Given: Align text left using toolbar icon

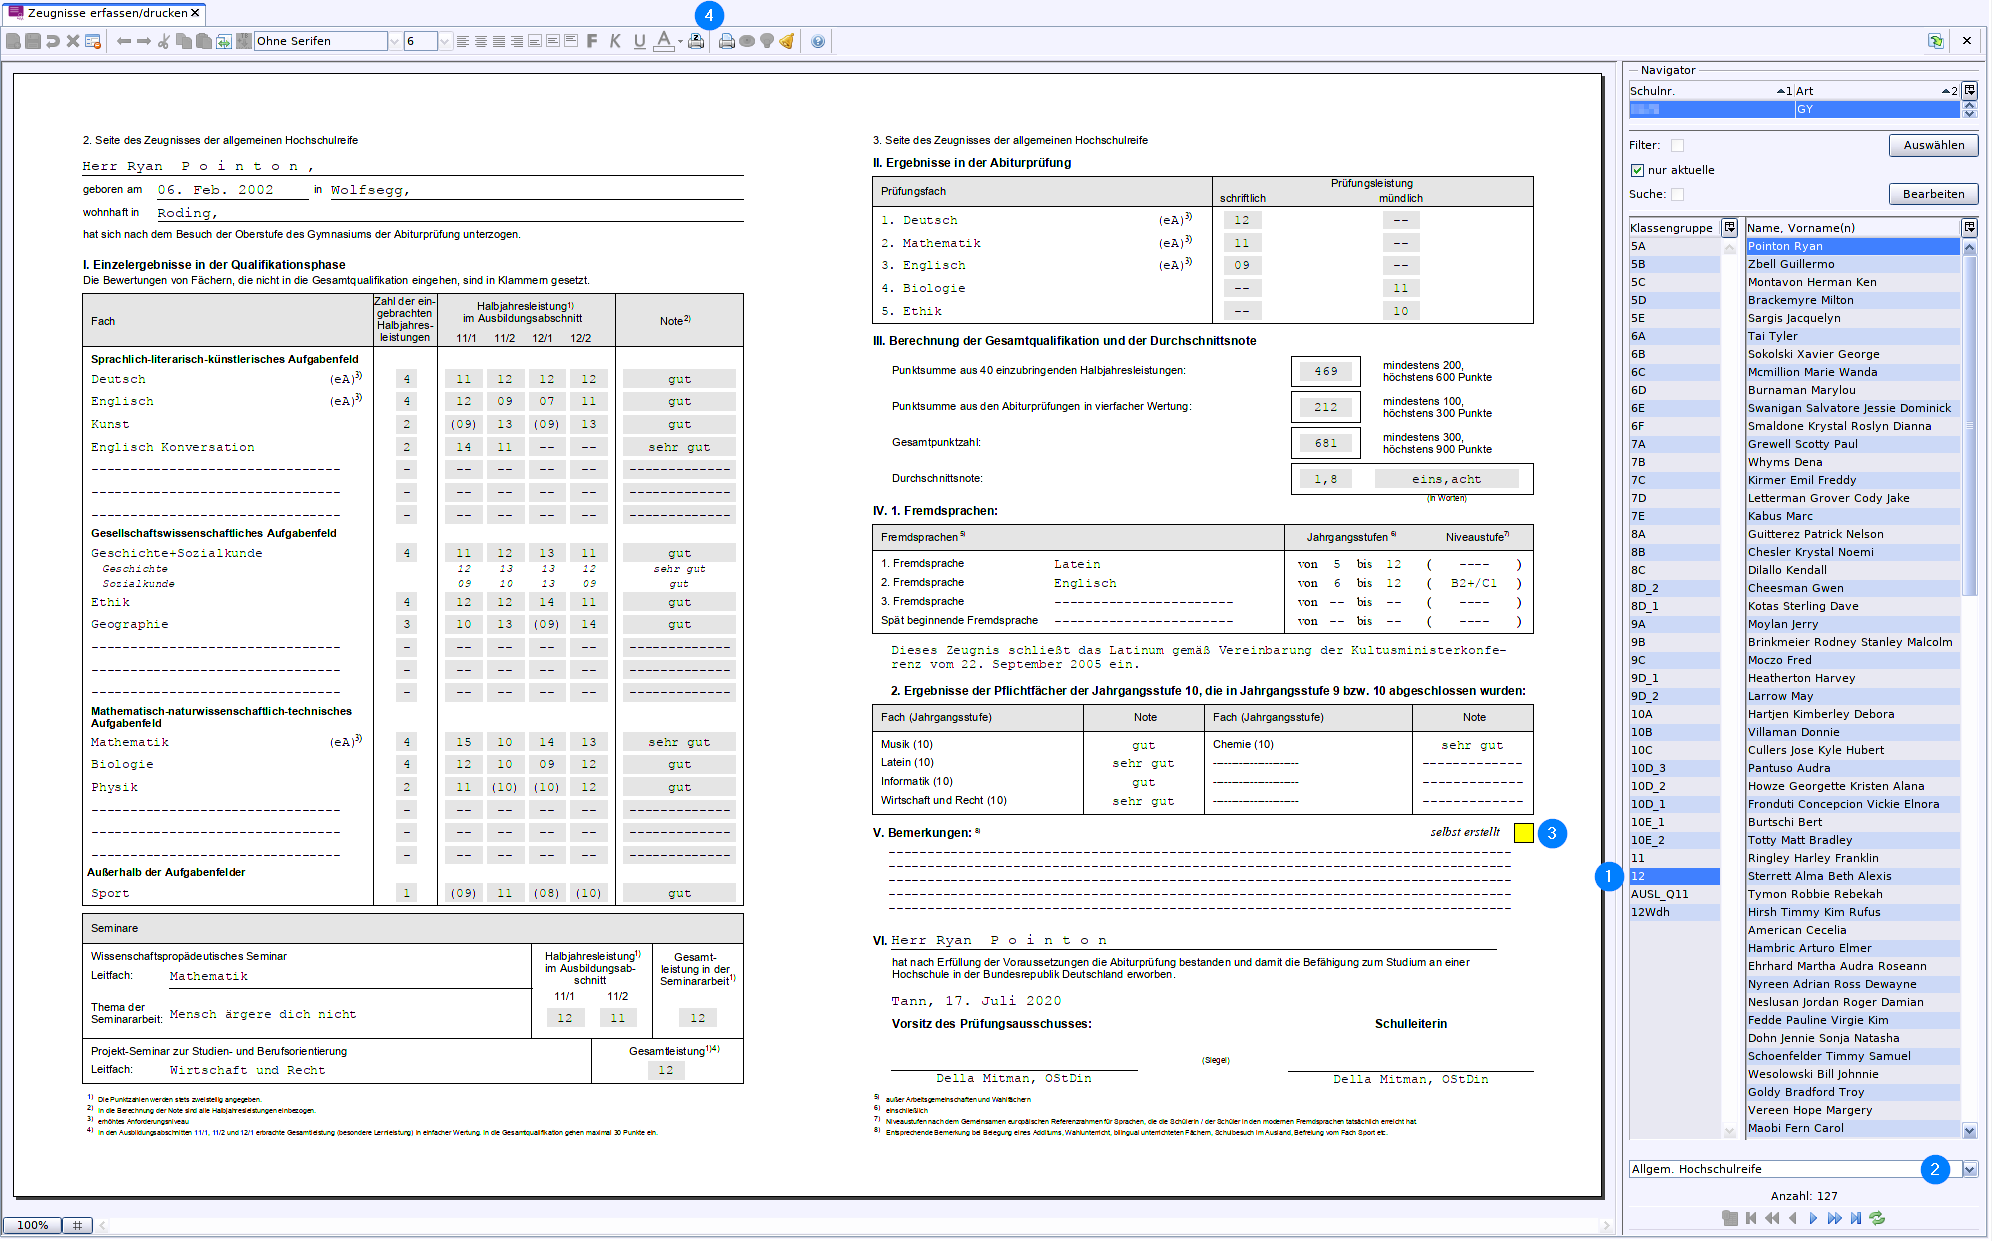Looking at the screenshot, I should click(x=463, y=41).
